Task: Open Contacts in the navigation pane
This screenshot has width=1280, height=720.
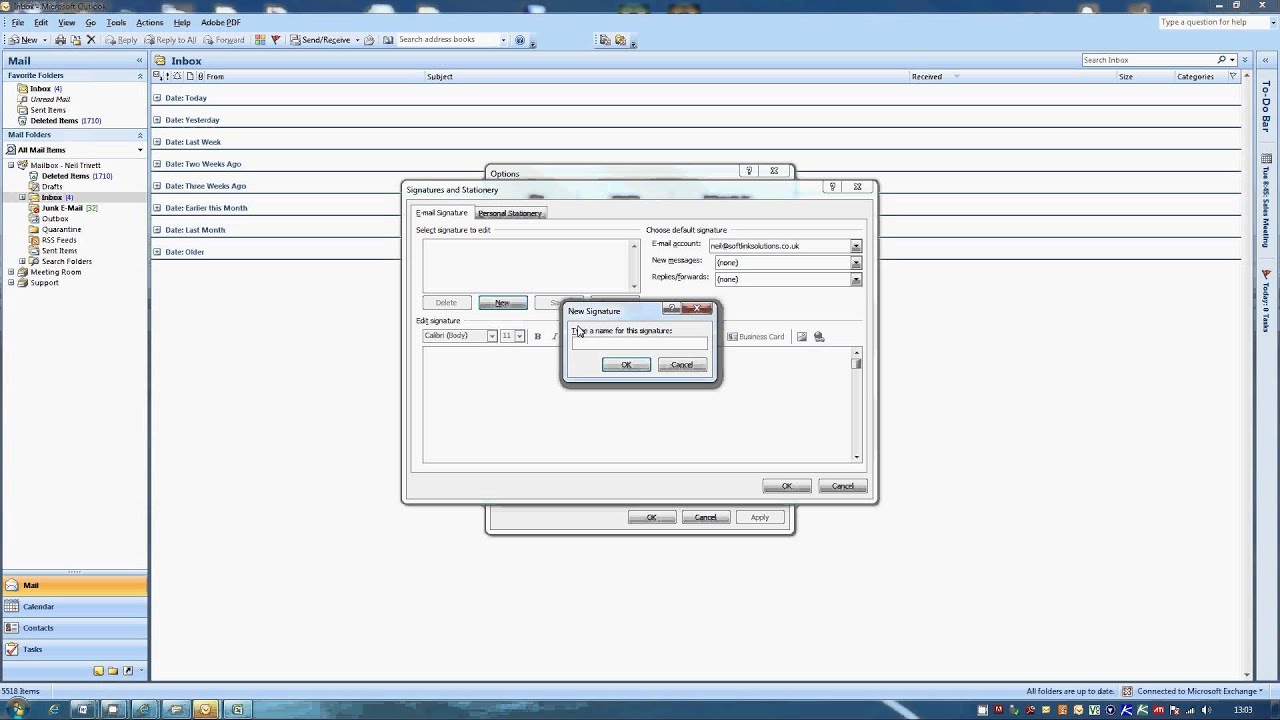Action: 75,628
